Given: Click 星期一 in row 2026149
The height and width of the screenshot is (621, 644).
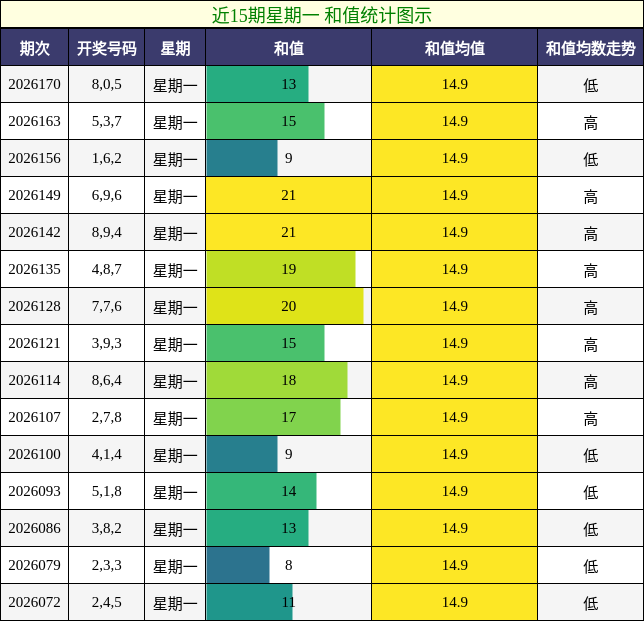Looking at the screenshot, I should [x=175, y=196].
